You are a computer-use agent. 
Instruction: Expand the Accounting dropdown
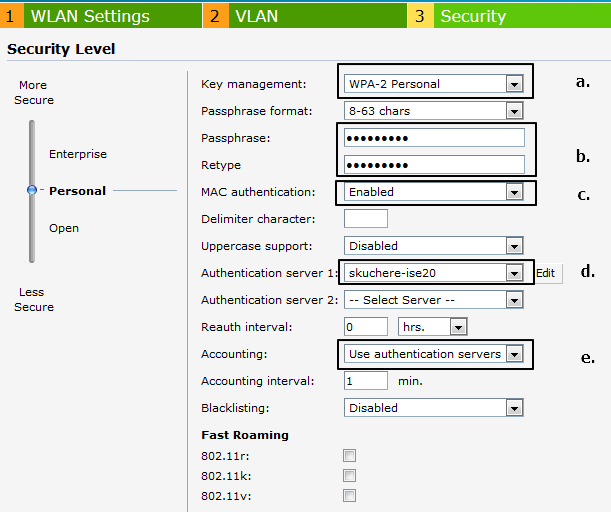(433, 354)
